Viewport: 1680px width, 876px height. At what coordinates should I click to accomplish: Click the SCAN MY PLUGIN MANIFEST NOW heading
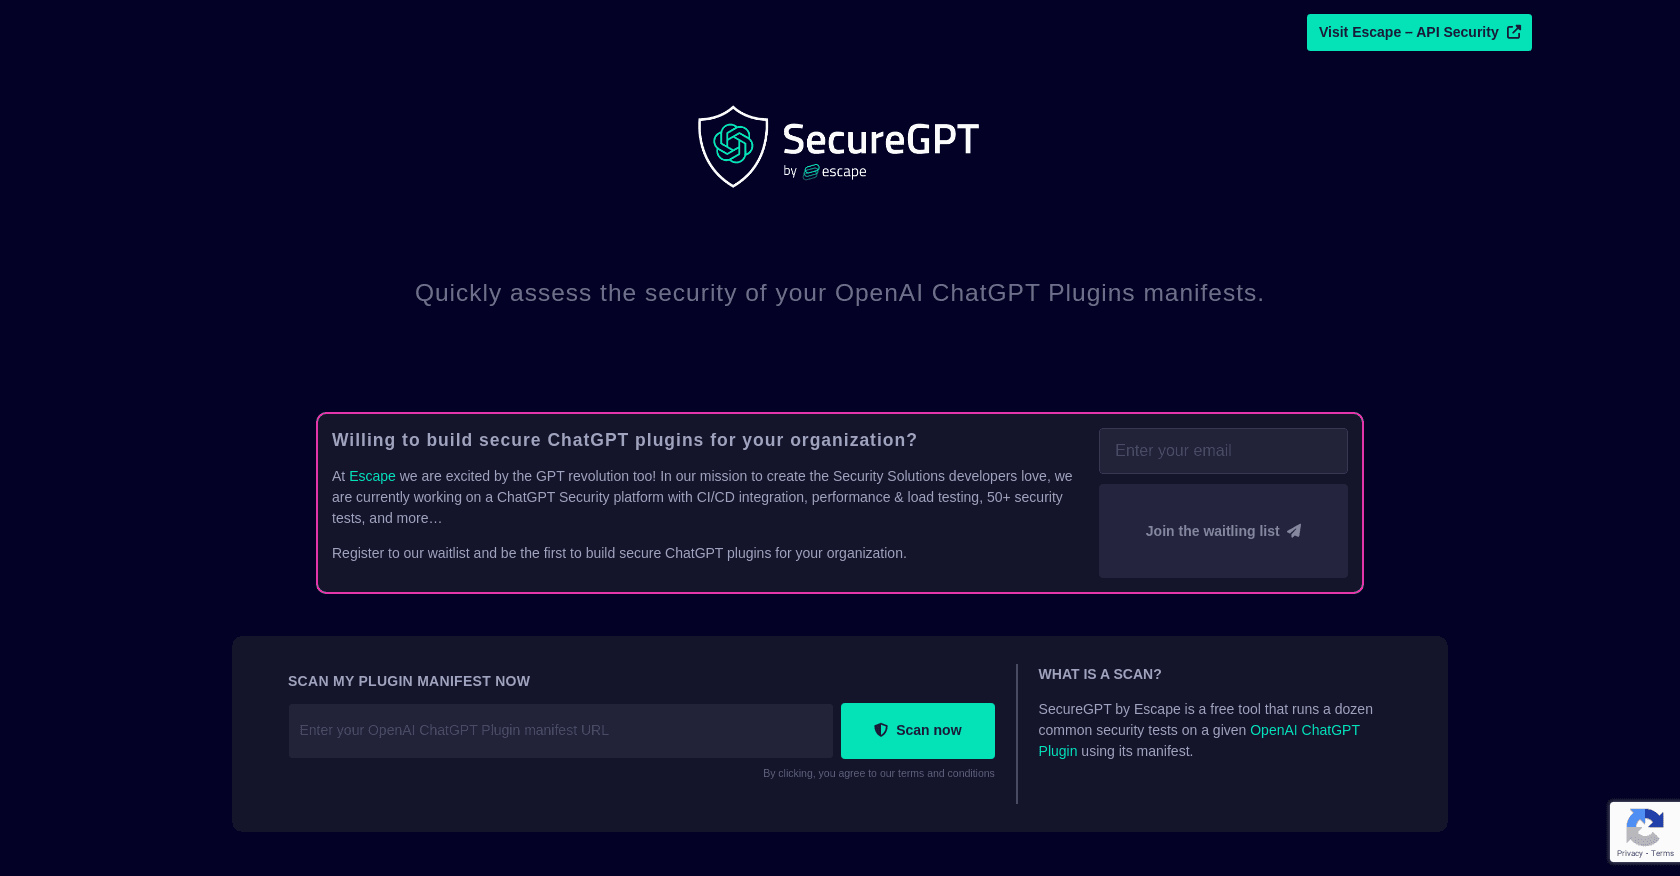[x=408, y=681]
